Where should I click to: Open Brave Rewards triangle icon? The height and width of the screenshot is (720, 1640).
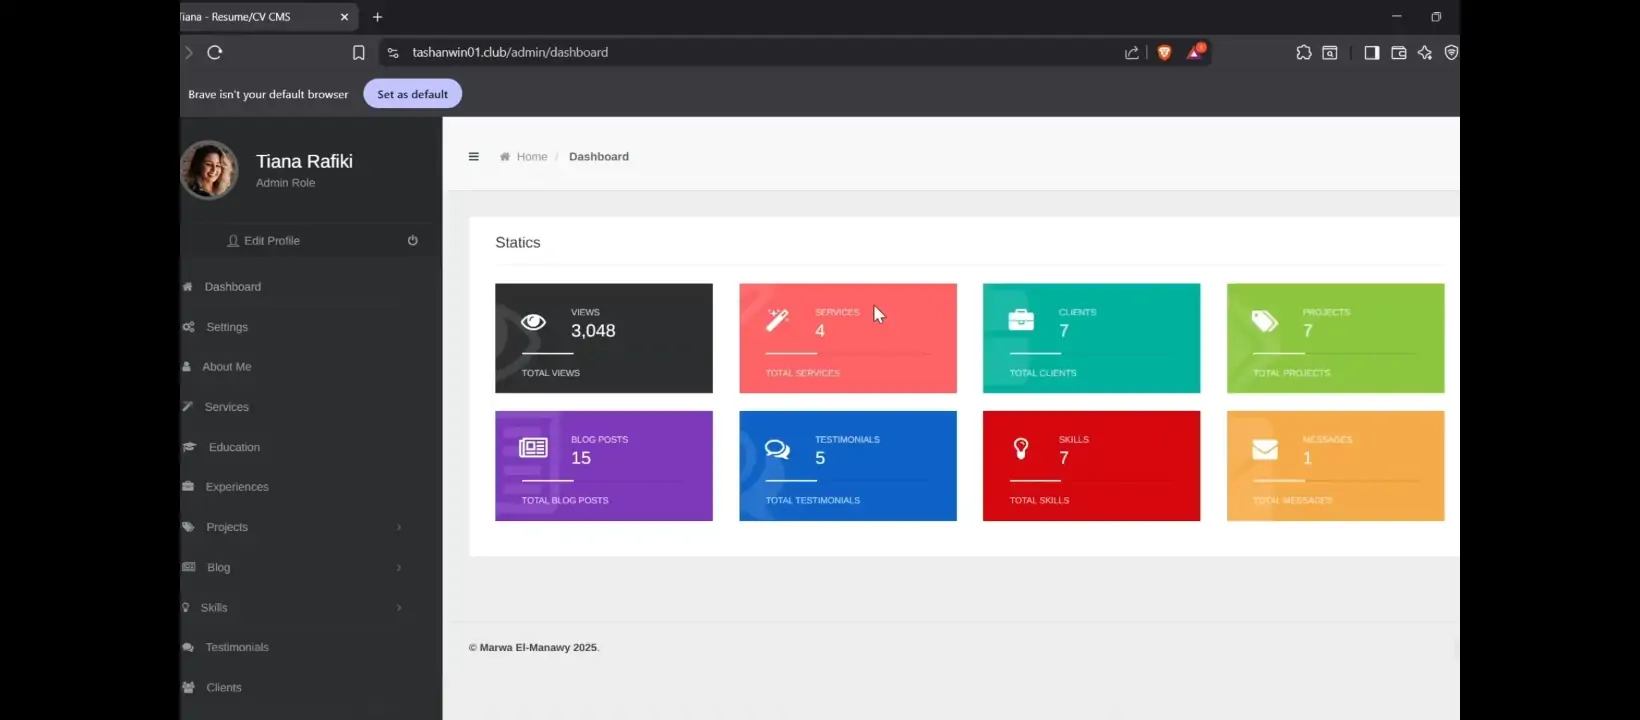click(1195, 52)
